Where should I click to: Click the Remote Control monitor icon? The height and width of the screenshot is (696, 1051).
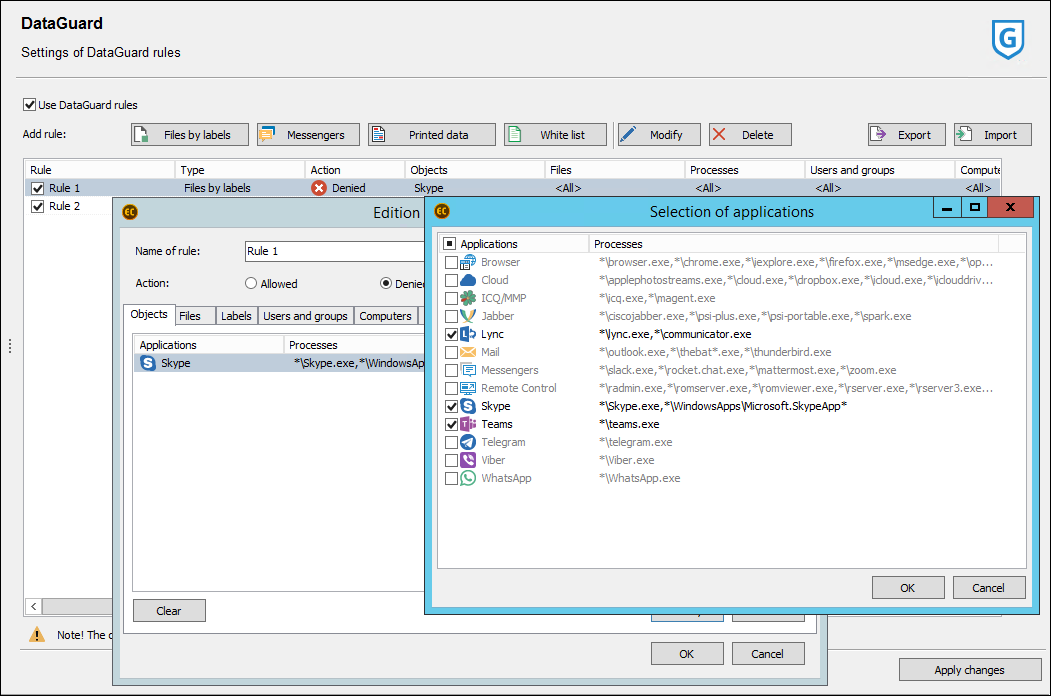(x=468, y=388)
